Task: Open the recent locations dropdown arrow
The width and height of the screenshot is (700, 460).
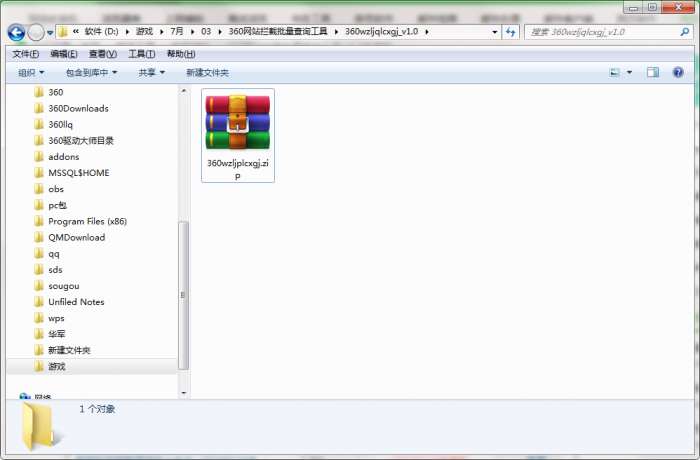Action: pos(50,33)
